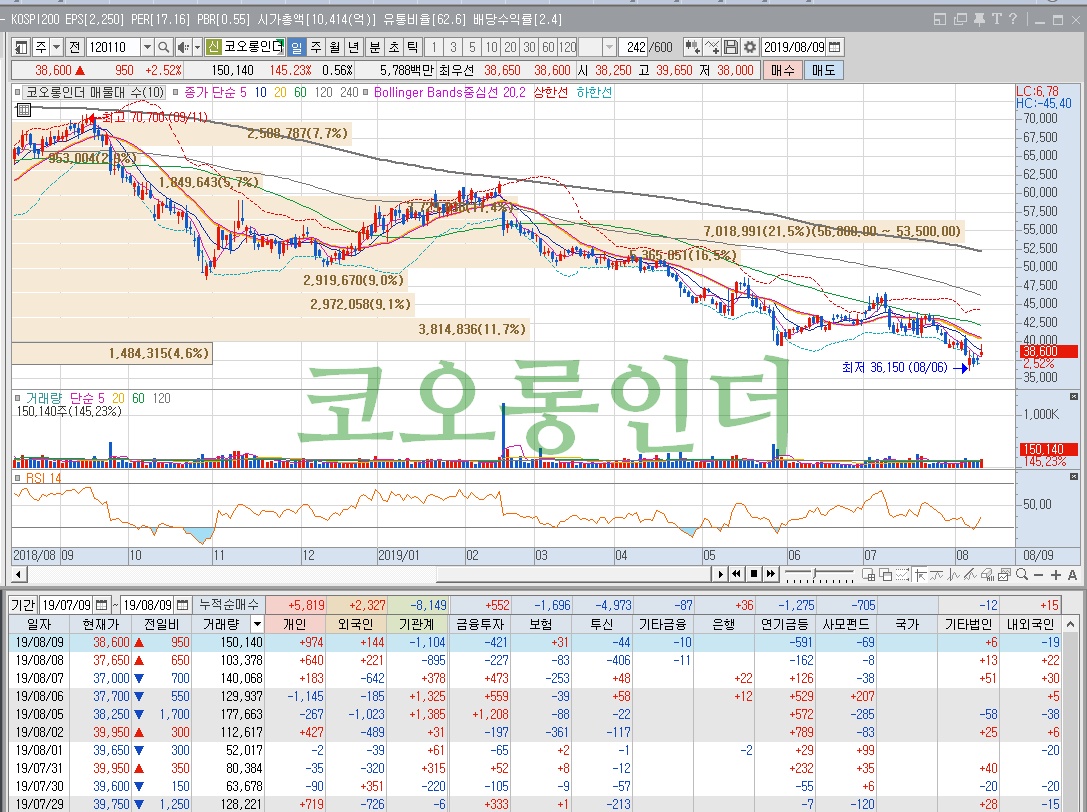Expand the speaker options dropdown arrow
Screen dimensions: 1087x812
point(197,47)
